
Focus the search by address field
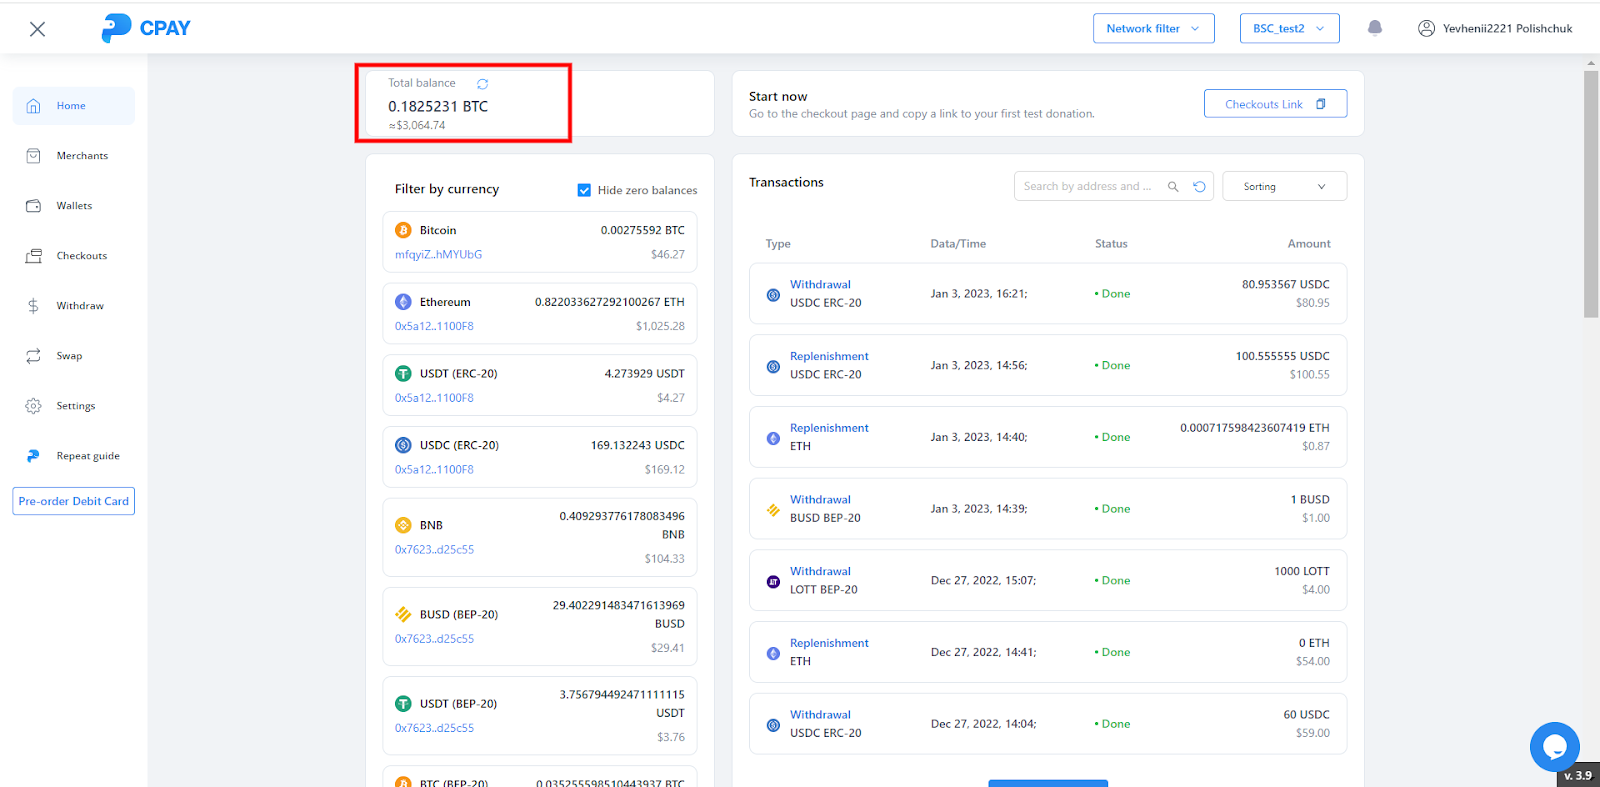1087,187
